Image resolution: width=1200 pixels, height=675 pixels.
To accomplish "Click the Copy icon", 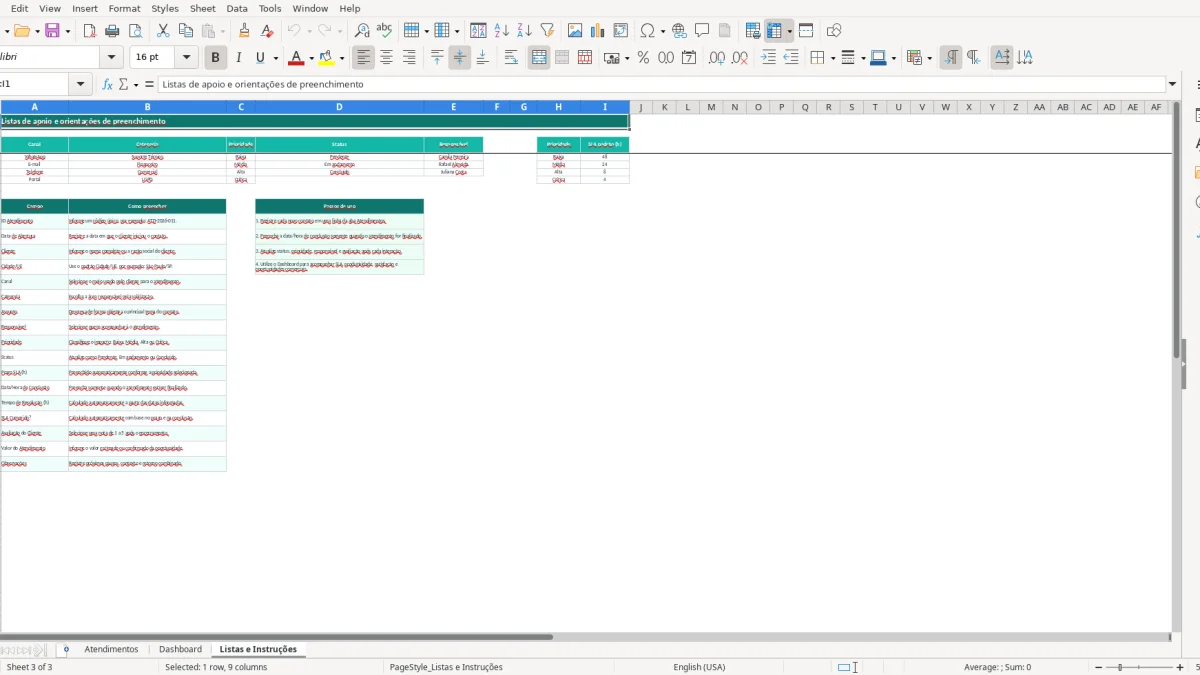I will pos(184,31).
